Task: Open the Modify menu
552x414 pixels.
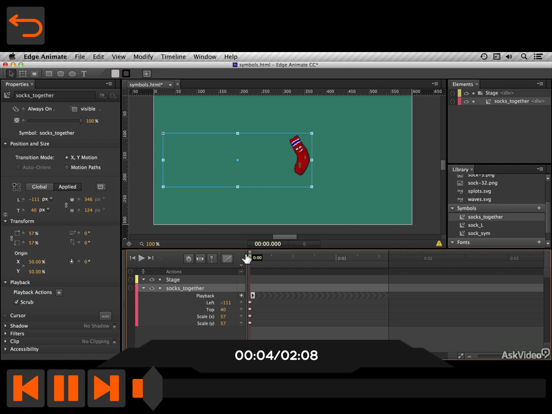Action: click(143, 57)
